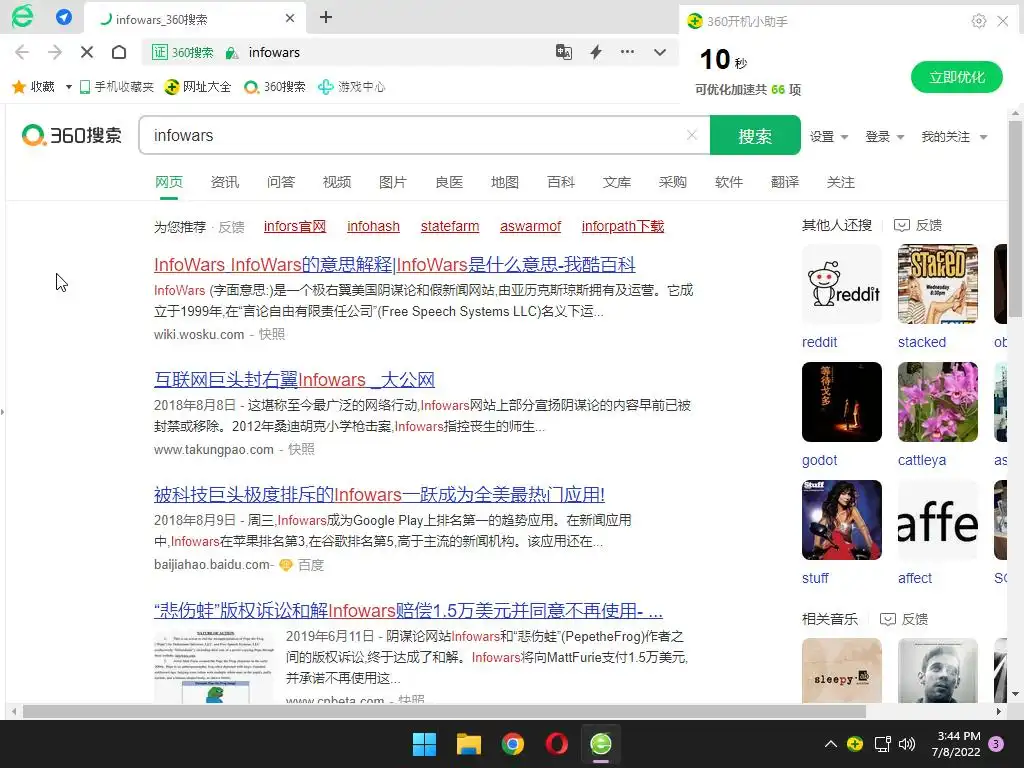
Task: Click the green 搜索 button
Action: point(755,135)
